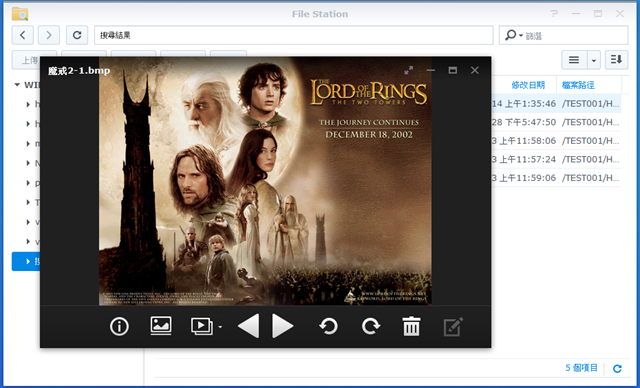Refresh the item list at bottom right
This screenshot has width=640, height=388.
(617, 368)
